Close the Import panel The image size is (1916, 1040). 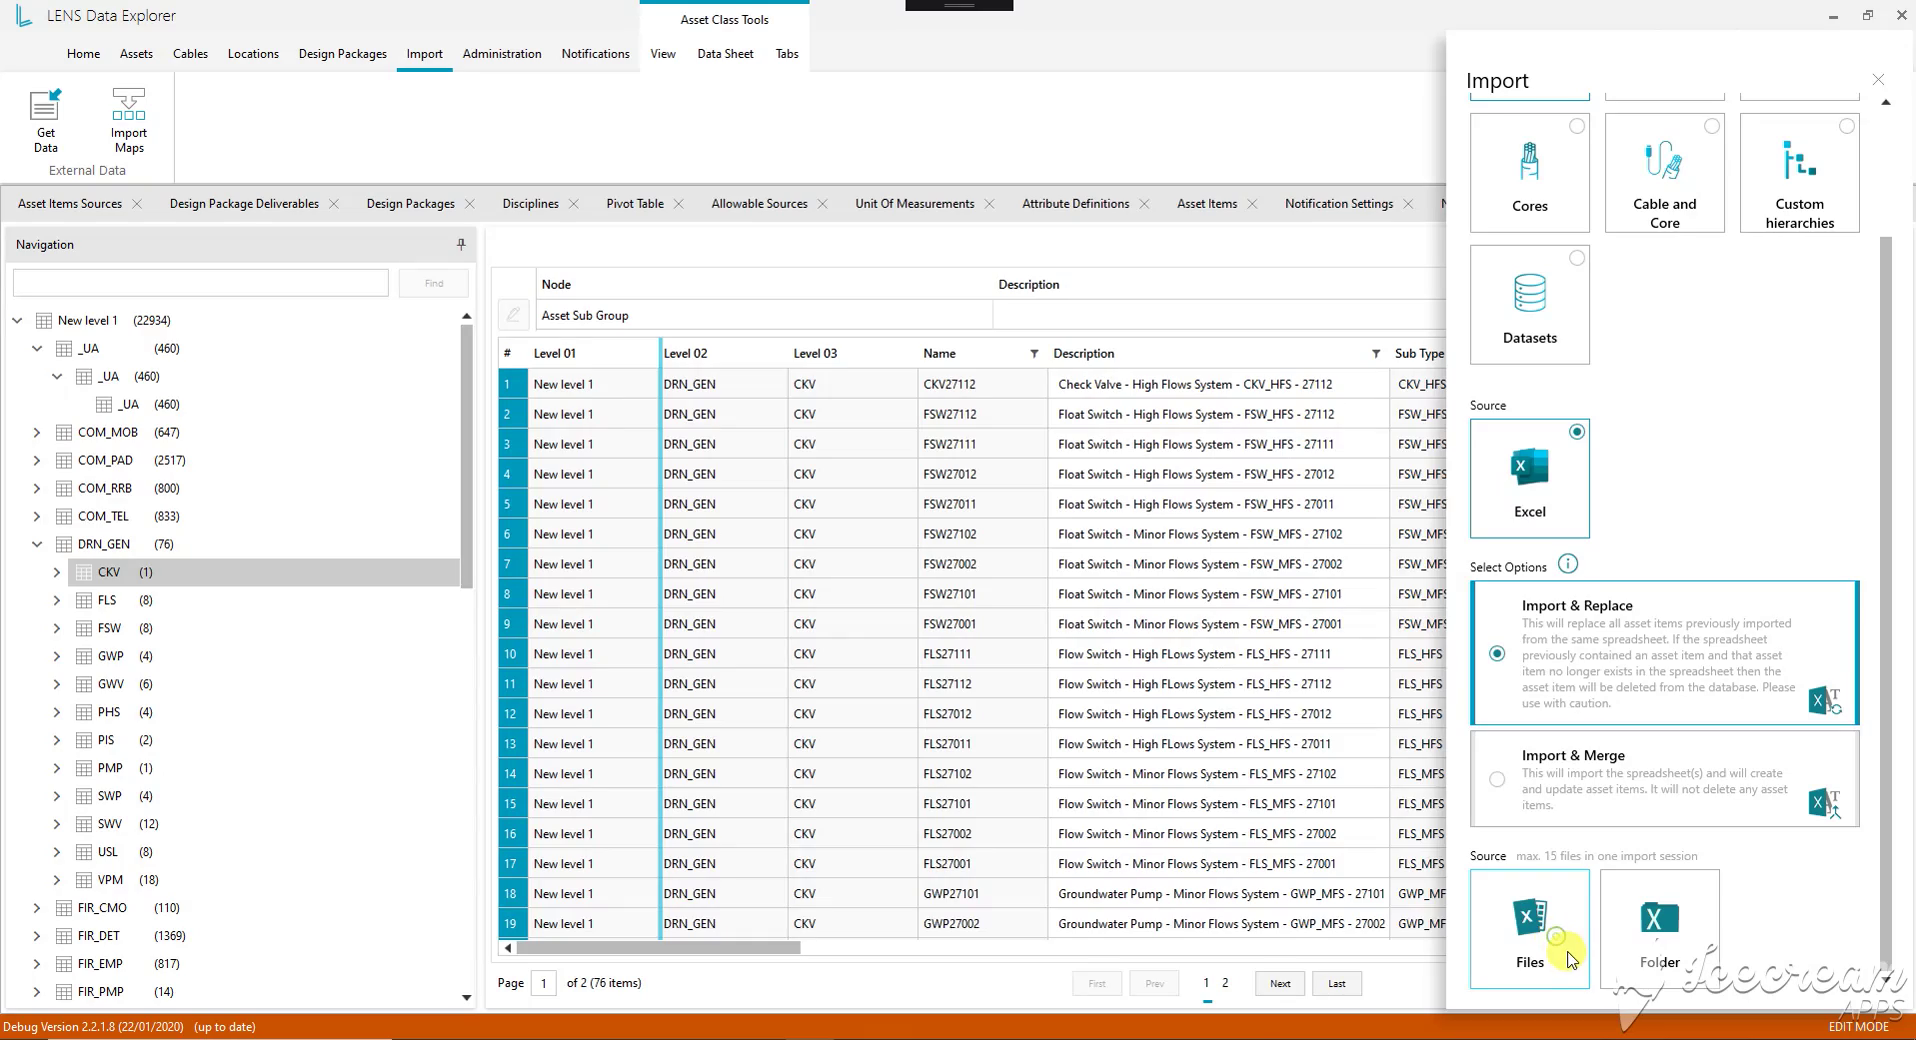(1878, 79)
